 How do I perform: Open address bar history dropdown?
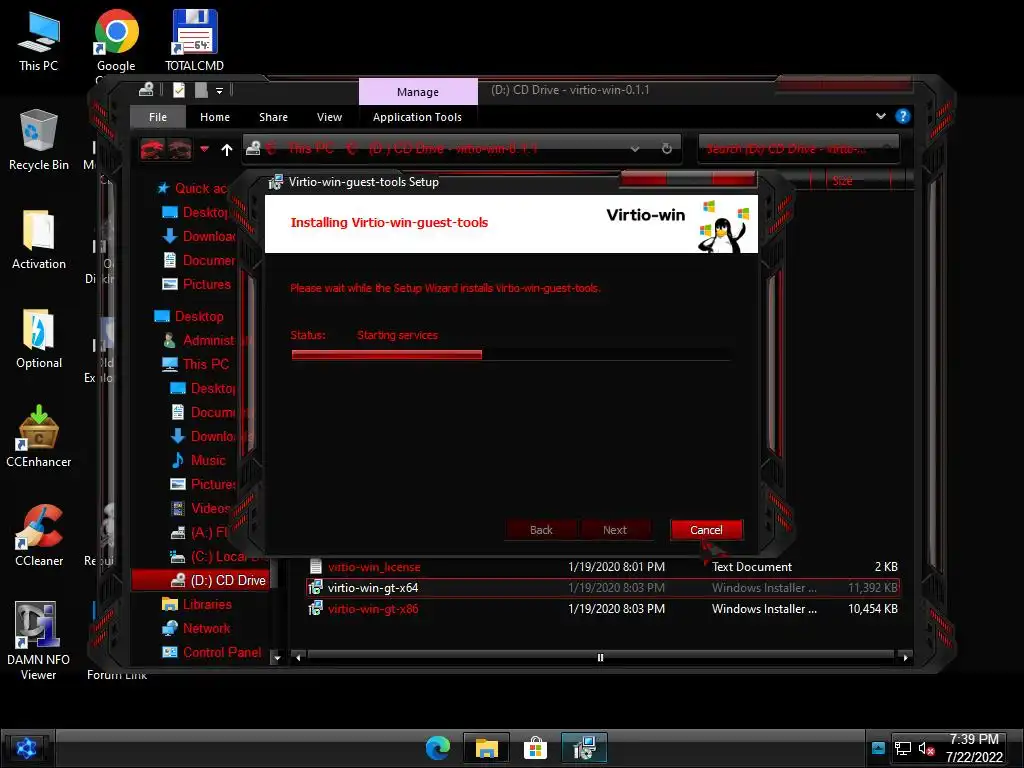pyautogui.click(x=635, y=149)
